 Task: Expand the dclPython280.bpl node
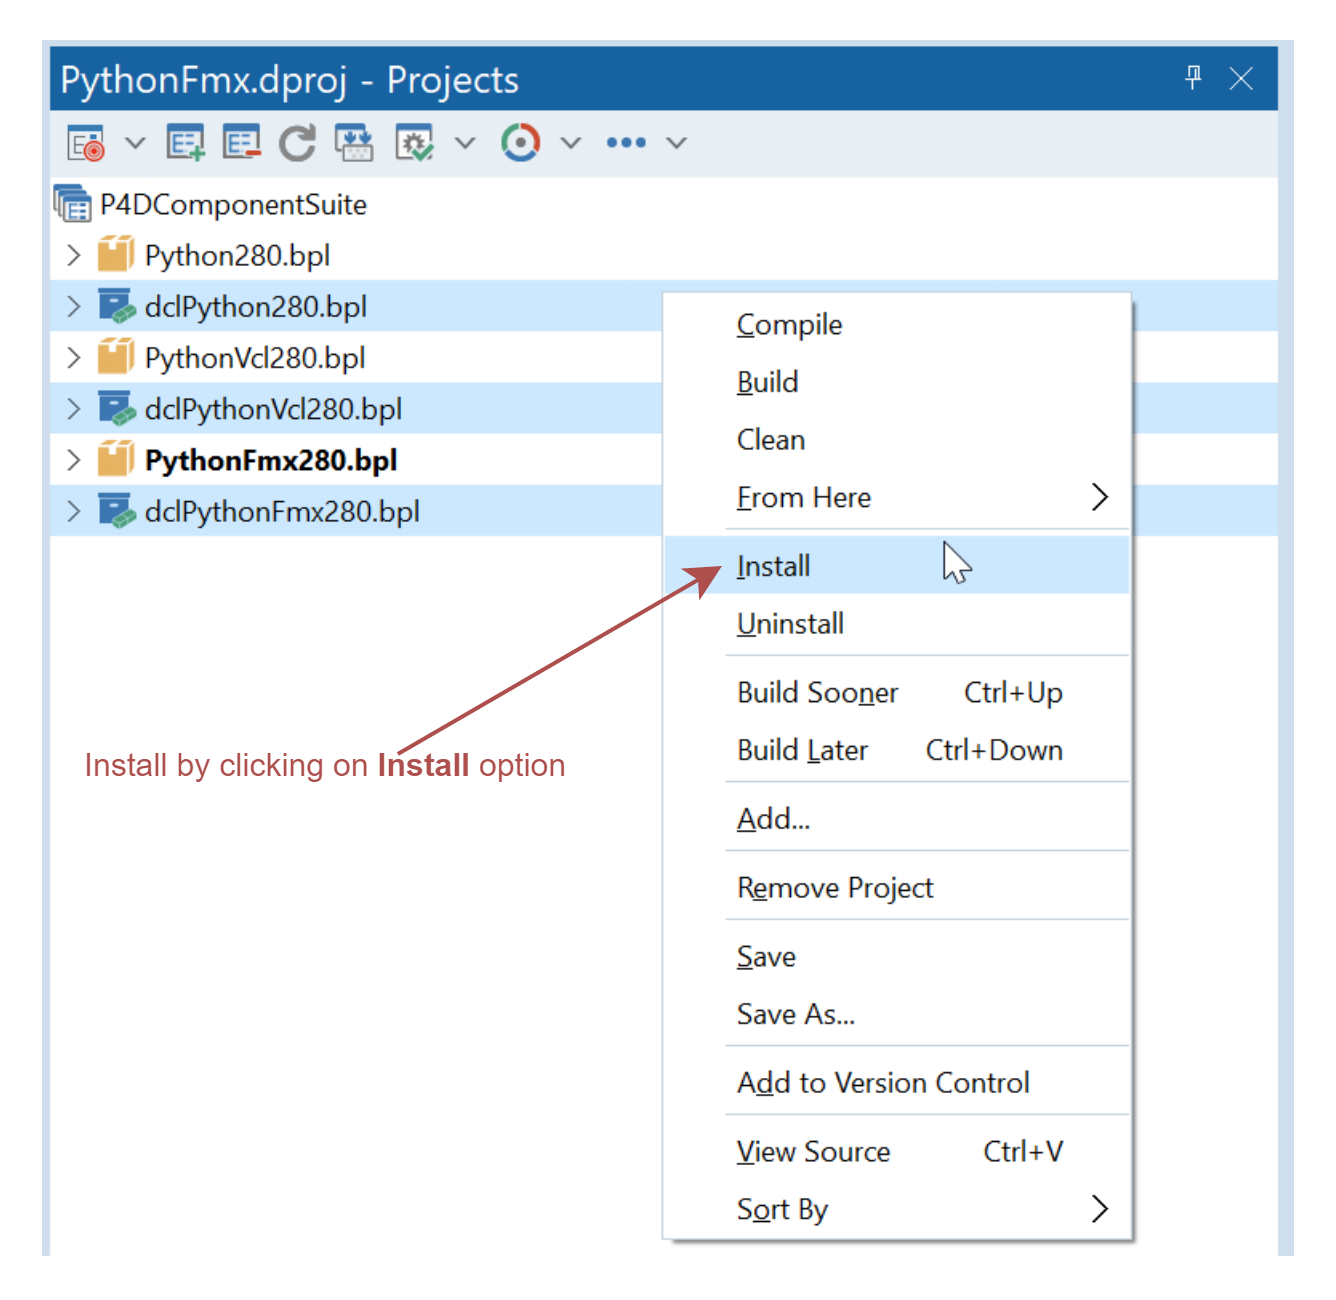[x=73, y=306]
